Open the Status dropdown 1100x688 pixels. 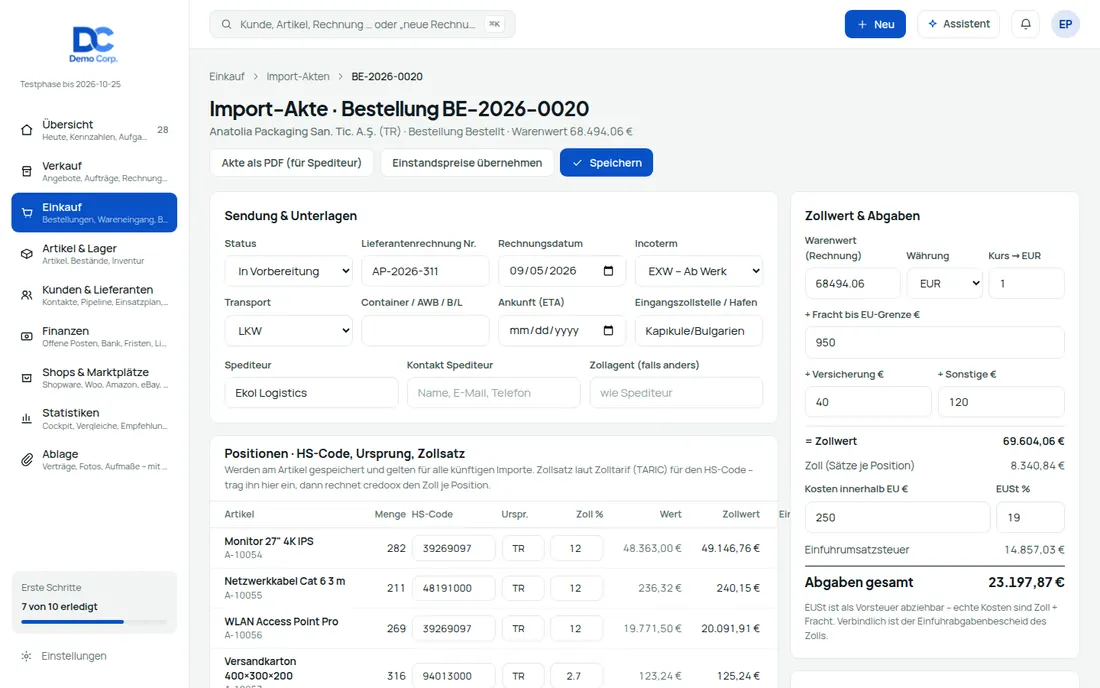289,271
